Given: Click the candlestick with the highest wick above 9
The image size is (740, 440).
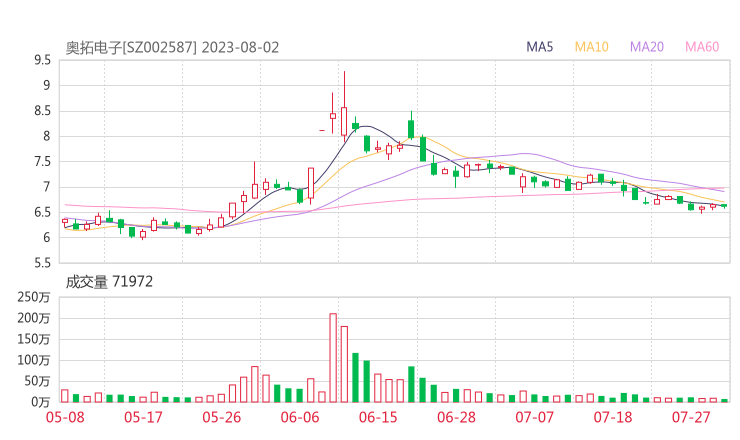Looking at the screenshot, I should tap(344, 107).
